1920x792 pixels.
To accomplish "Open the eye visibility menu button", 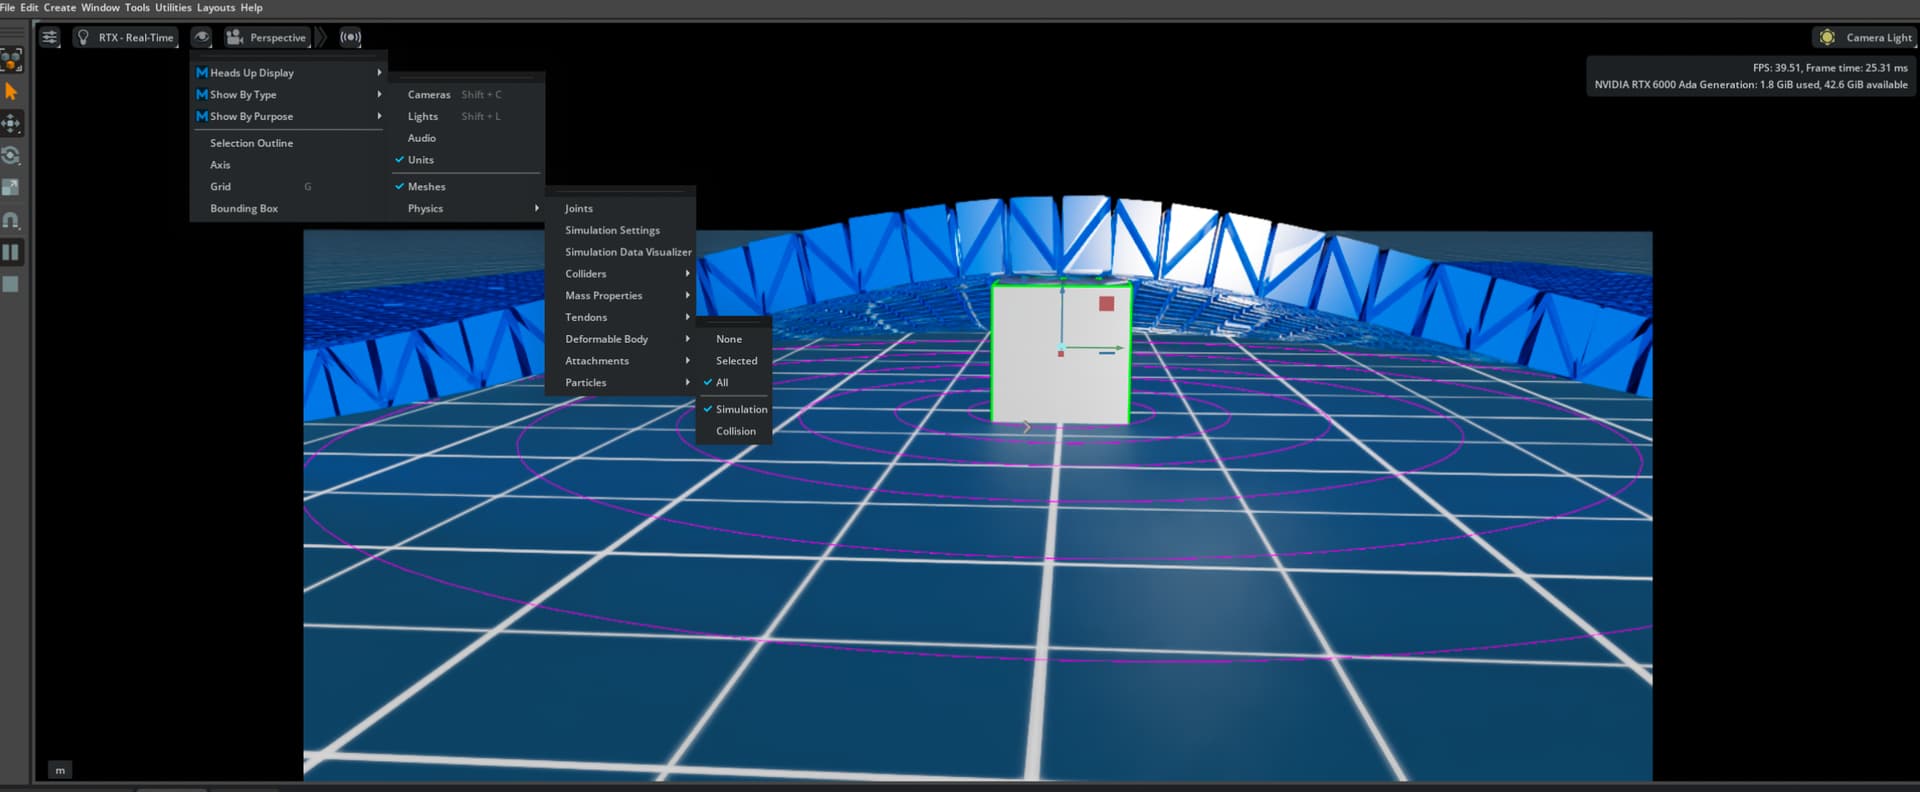I will click(x=201, y=37).
